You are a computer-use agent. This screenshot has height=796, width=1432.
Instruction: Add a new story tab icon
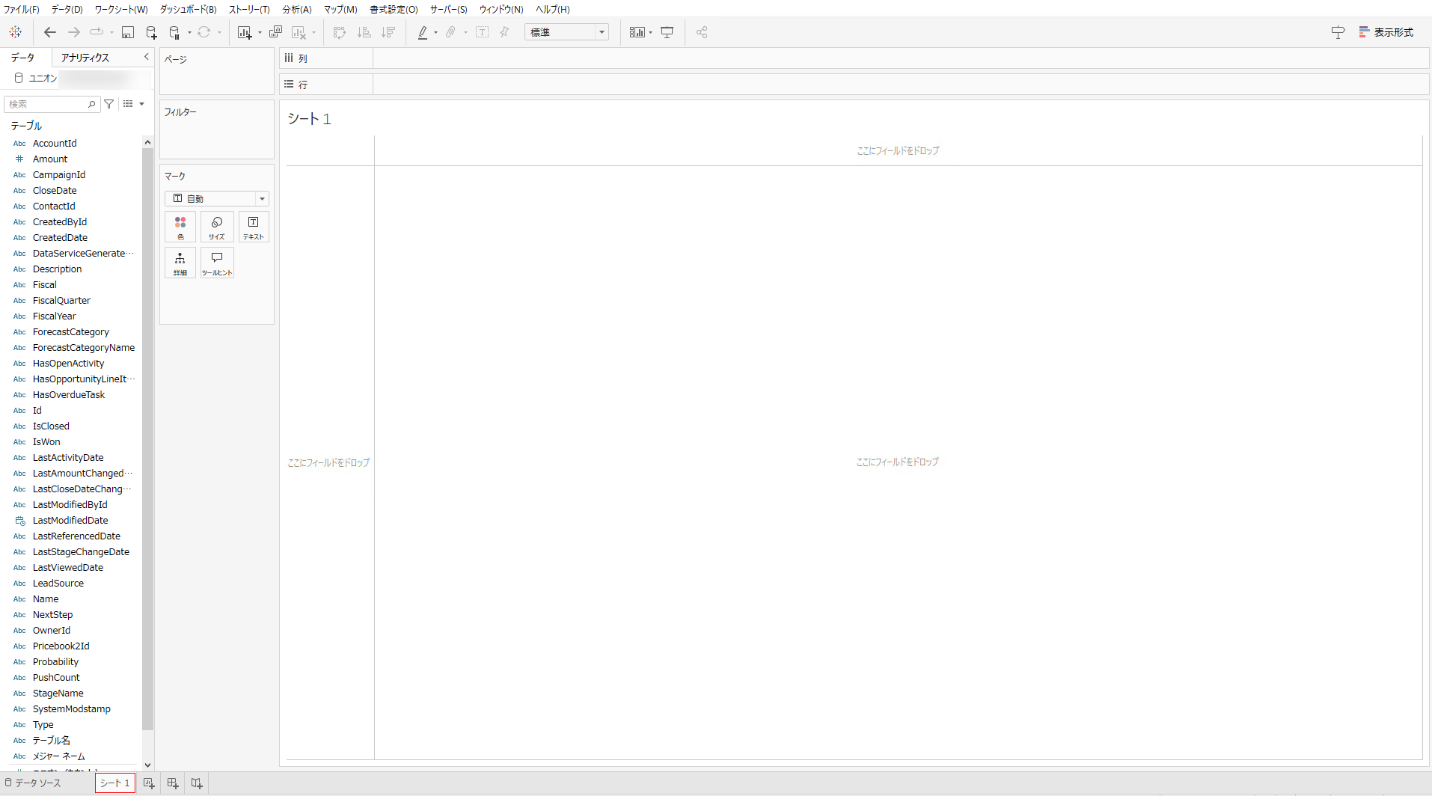197,783
